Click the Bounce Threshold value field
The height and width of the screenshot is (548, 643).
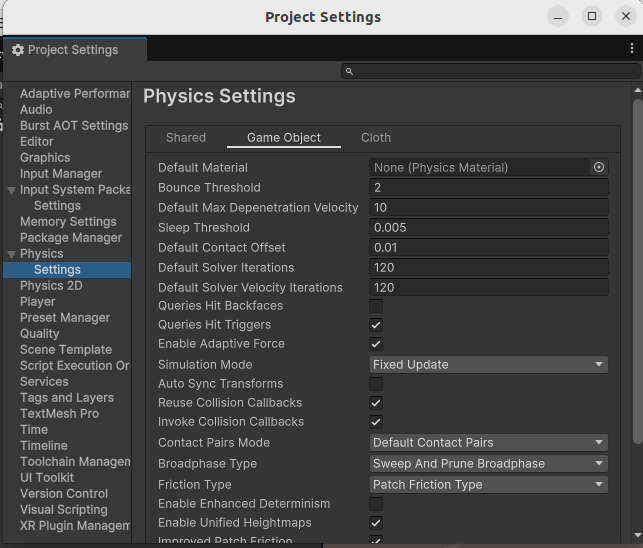coord(488,188)
